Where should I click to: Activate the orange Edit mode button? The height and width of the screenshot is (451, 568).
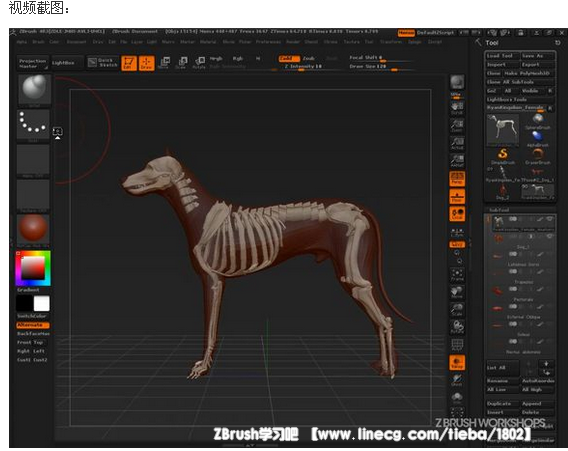129,63
